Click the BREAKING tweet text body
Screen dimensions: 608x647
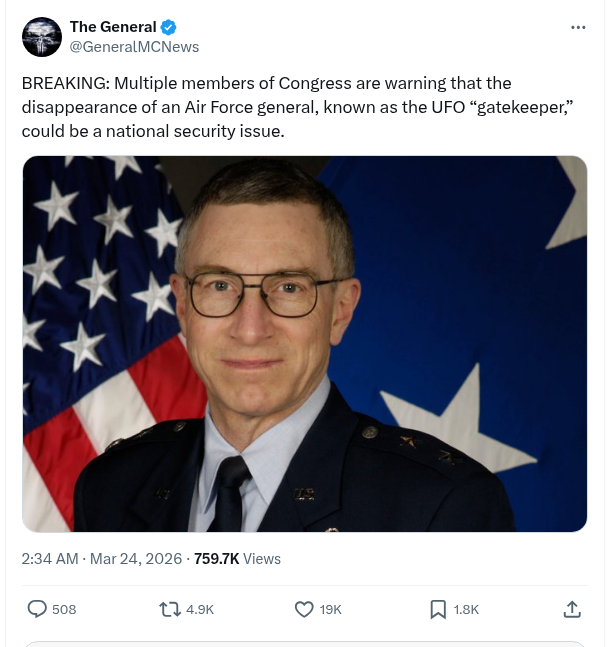click(x=298, y=107)
